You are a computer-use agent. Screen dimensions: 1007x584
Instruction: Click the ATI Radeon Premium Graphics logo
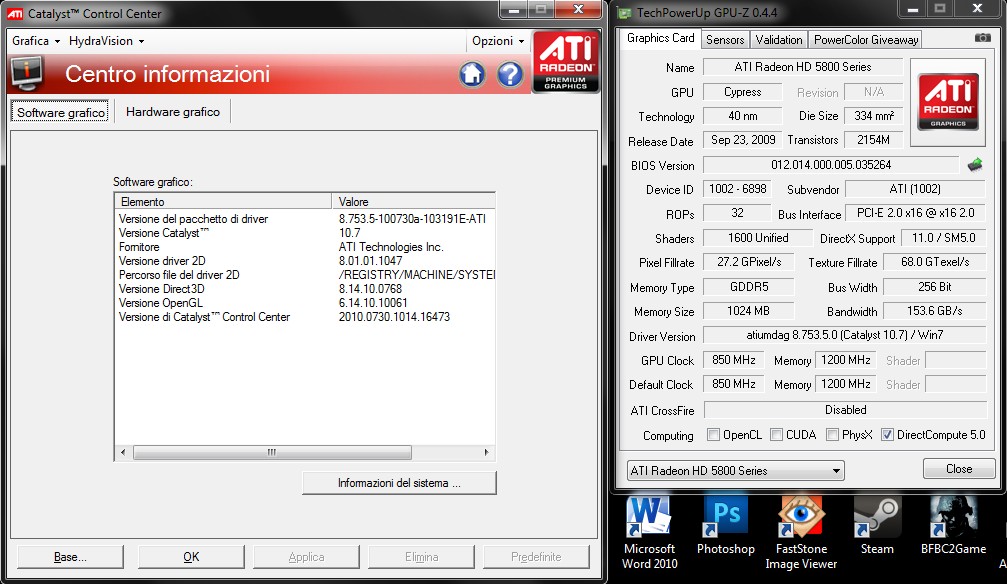[x=566, y=61]
